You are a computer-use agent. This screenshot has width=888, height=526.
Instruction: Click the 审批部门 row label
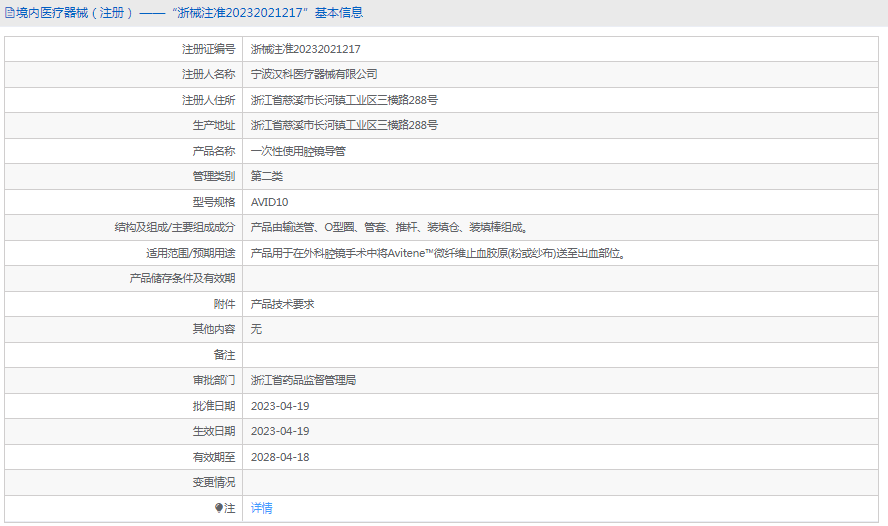(x=214, y=380)
